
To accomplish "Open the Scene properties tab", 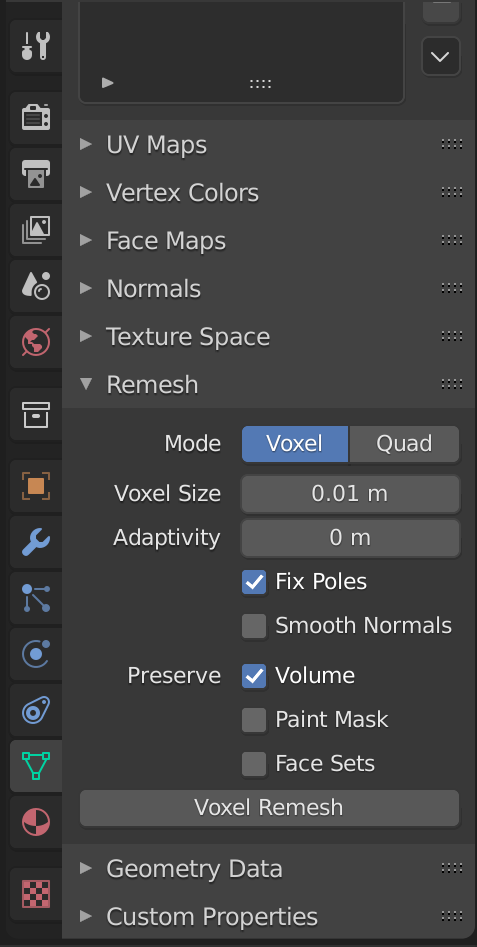I will click(x=36, y=286).
